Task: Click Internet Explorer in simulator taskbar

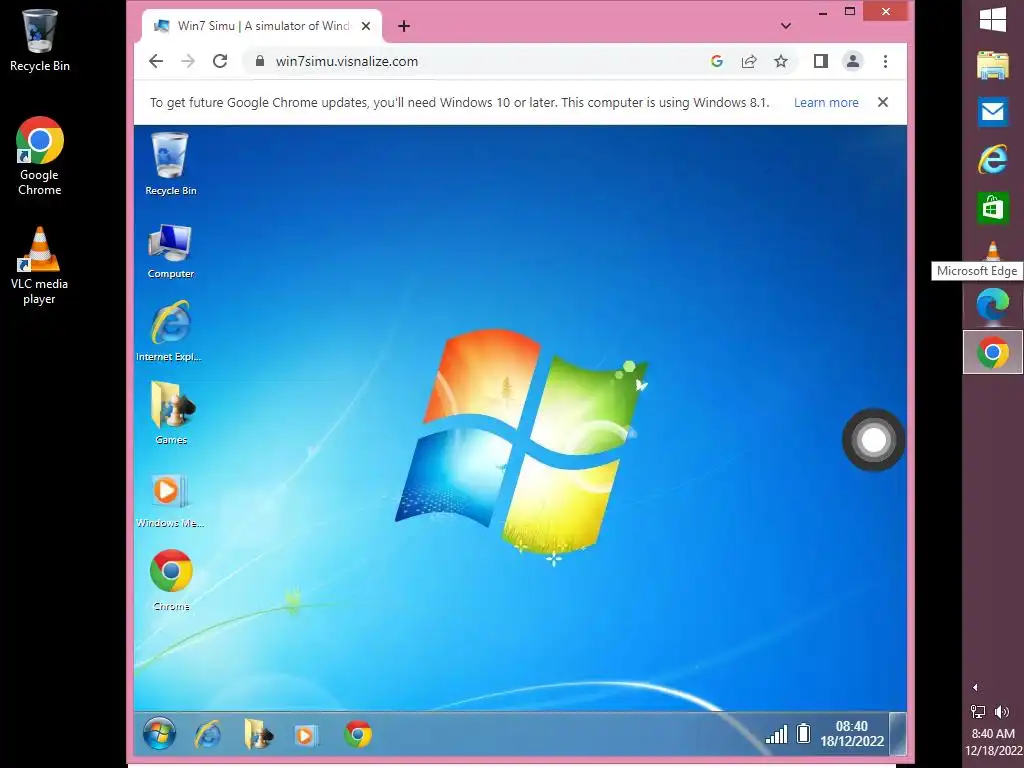Action: click(x=208, y=735)
